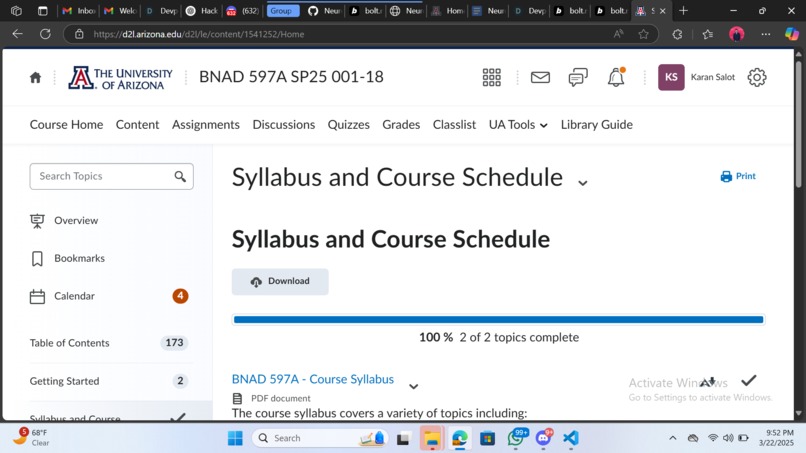Screen dimensions: 806x453
Task: Go to D2L home via house icon
Action: click(35, 78)
